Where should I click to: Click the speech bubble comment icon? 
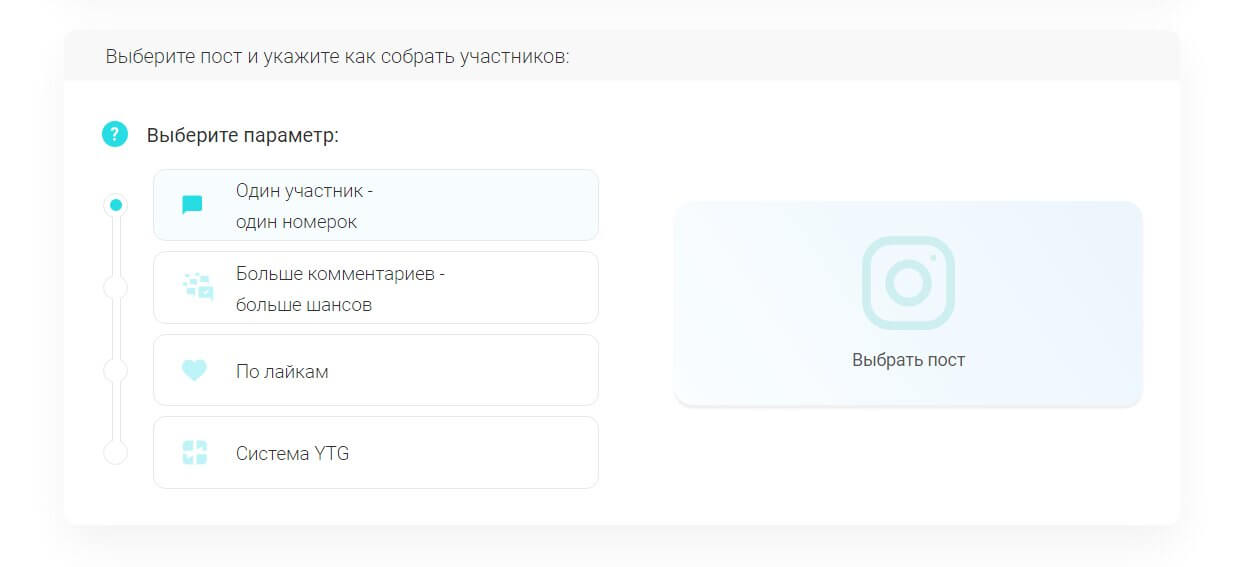pos(192,205)
